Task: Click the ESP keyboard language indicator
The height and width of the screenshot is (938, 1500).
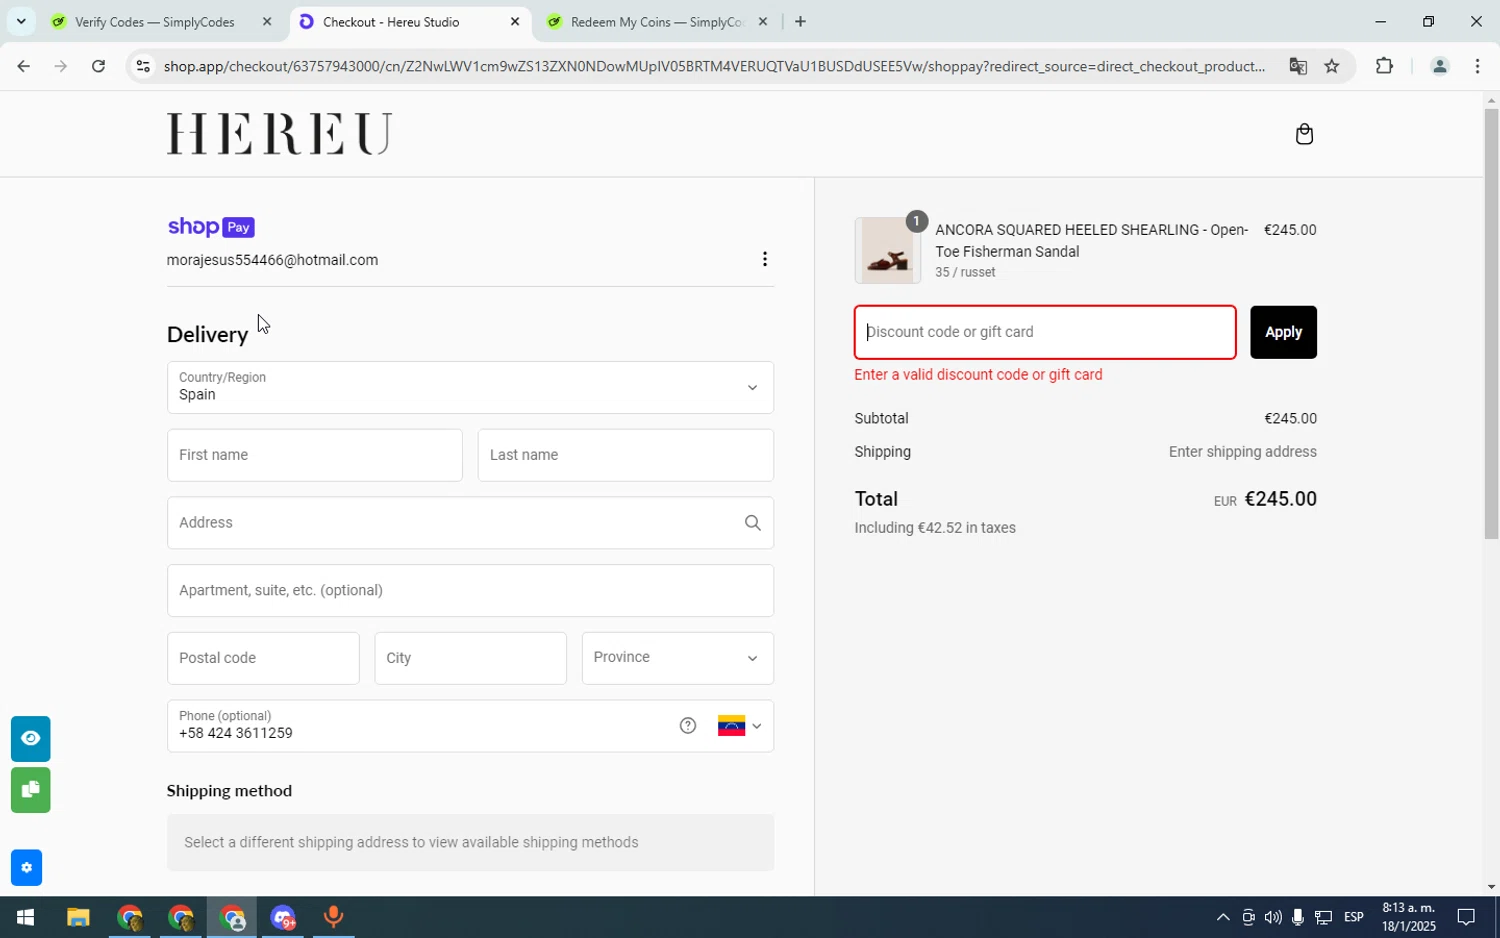Action: click(x=1354, y=917)
